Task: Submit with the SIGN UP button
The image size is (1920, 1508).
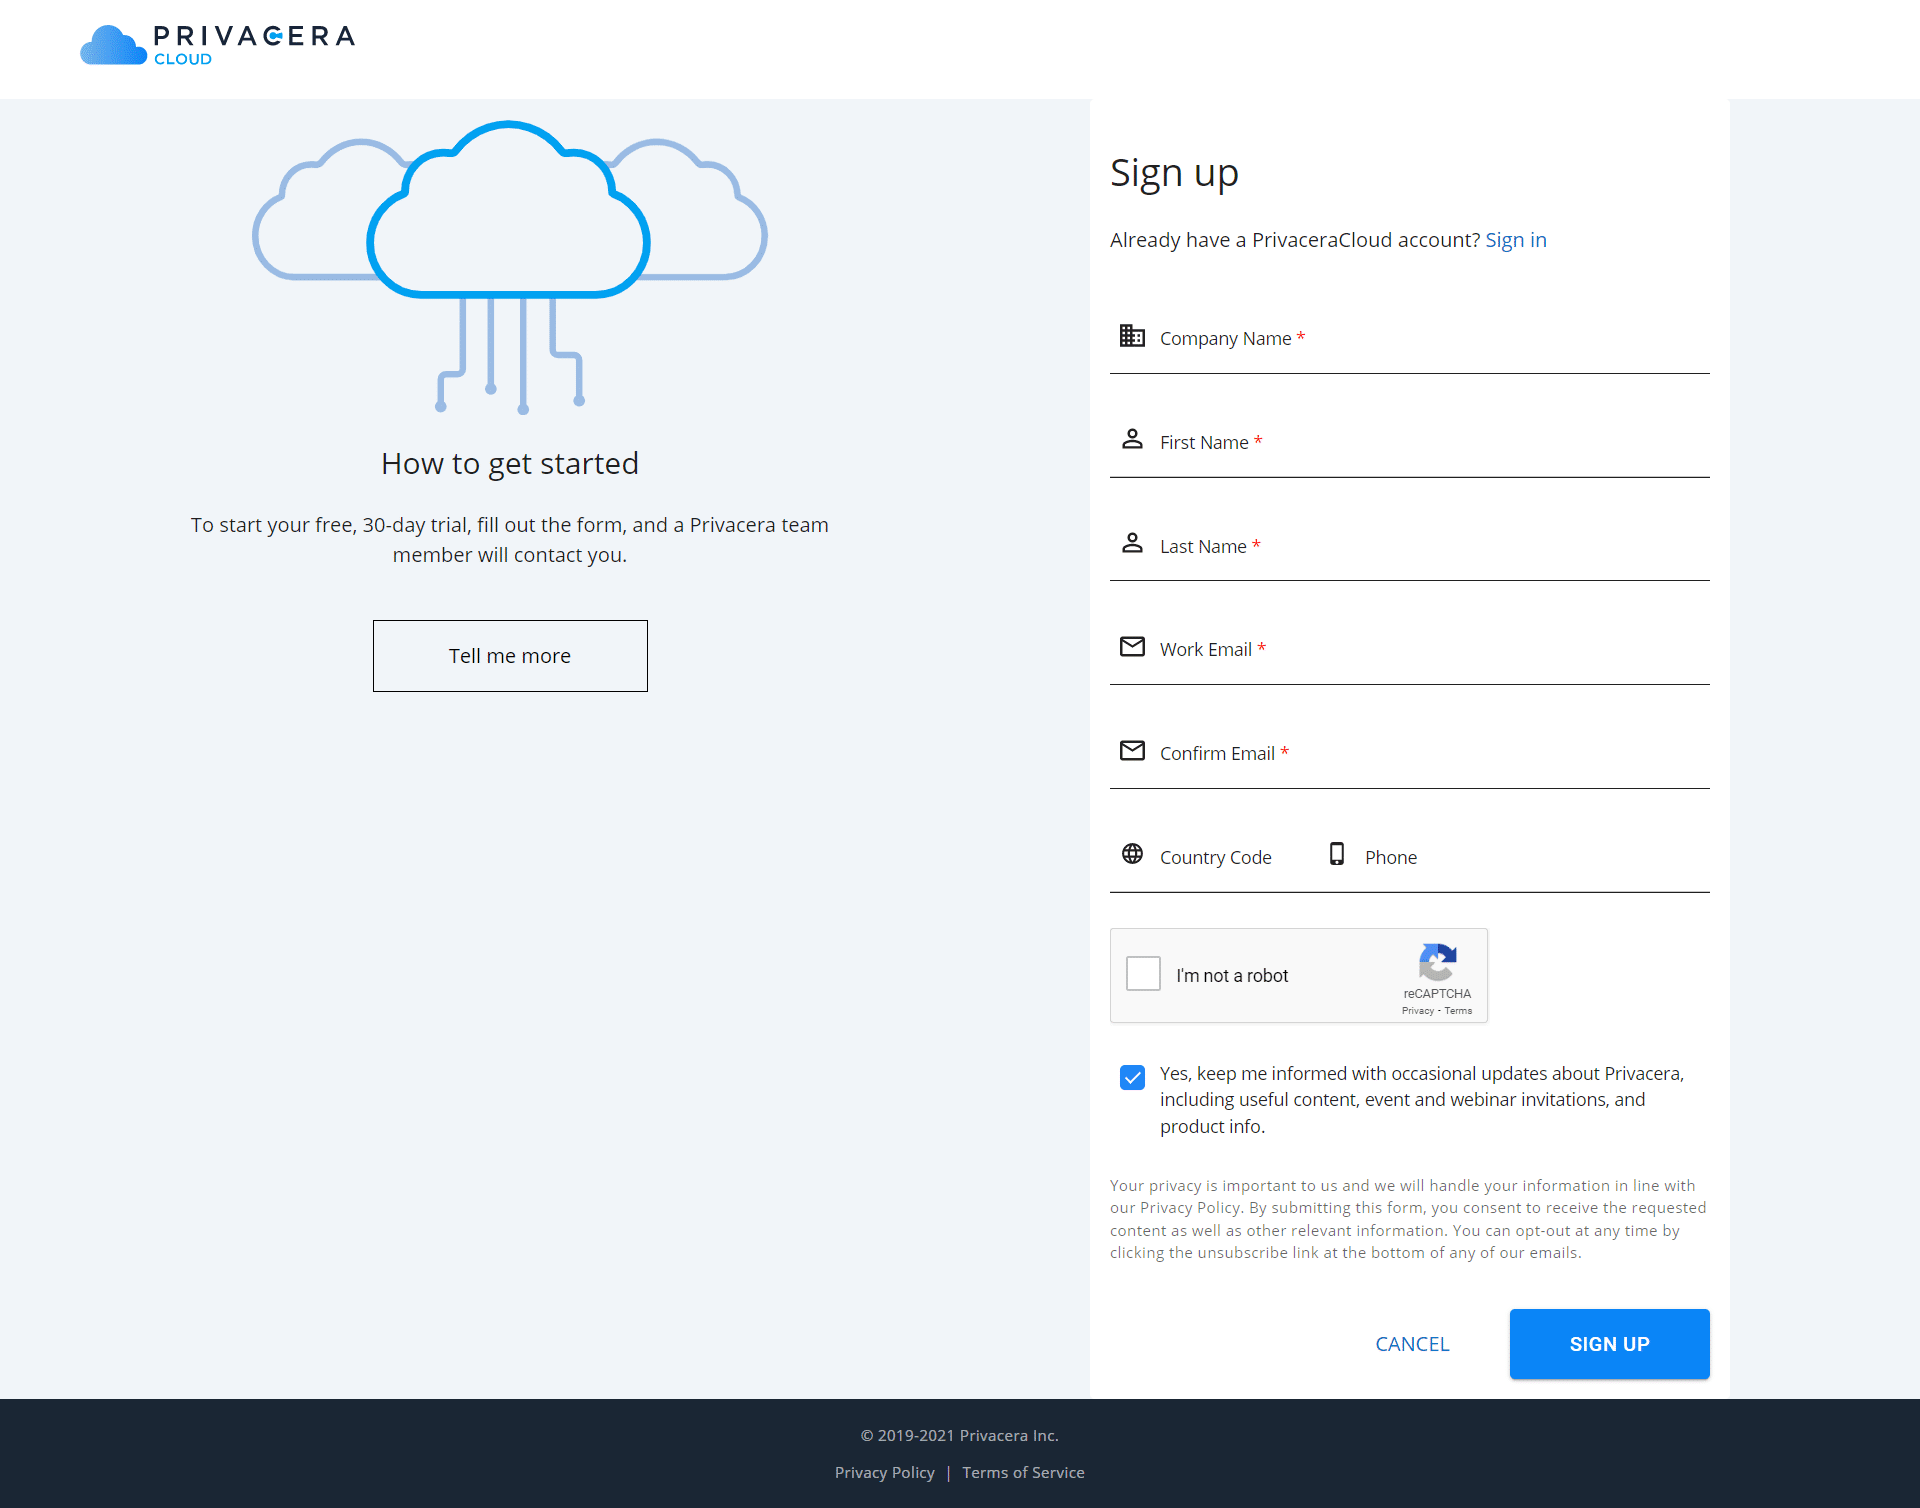Action: coord(1609,1344)
